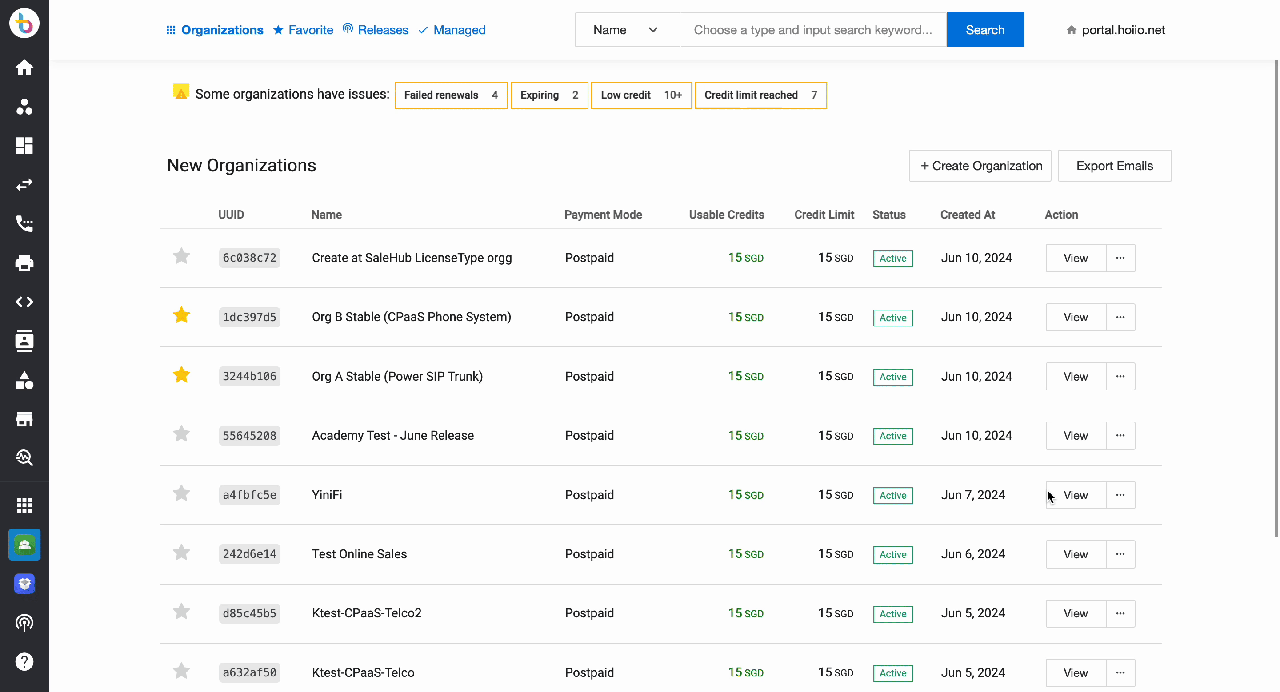Expand the ellipsis menu for Ktest-CPaaS-Telco2
This screenshot has height=692, width=1280.
tap(1120, 614)
